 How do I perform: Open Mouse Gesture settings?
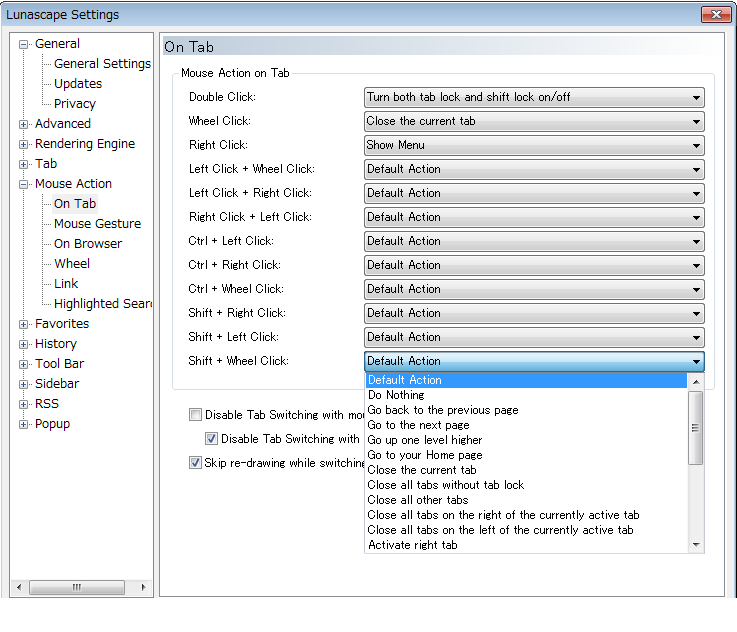tap(97, 224)
